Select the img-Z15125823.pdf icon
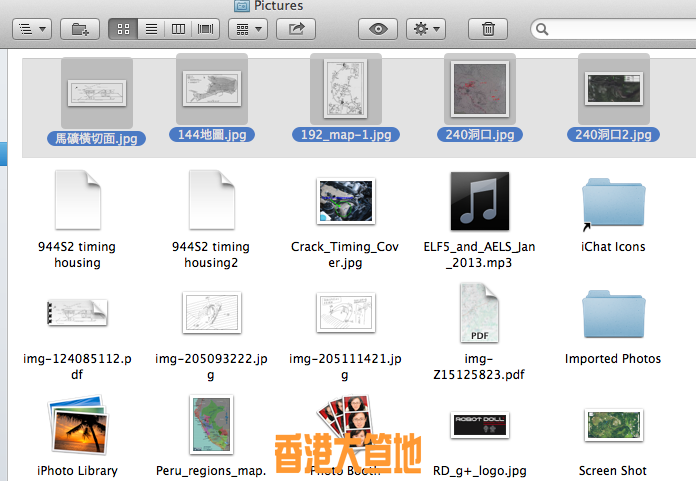Viewport: 696px width, 481px height. 479,313
